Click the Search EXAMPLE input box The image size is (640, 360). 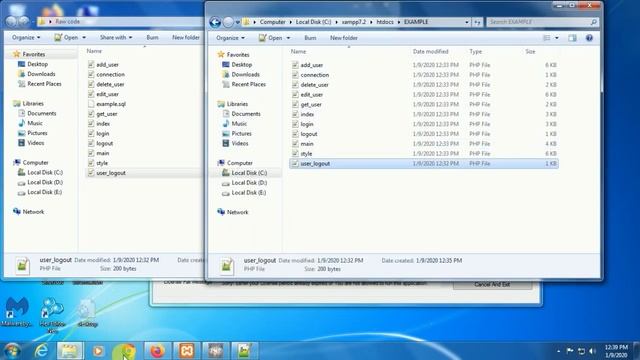tap(539, 22)
